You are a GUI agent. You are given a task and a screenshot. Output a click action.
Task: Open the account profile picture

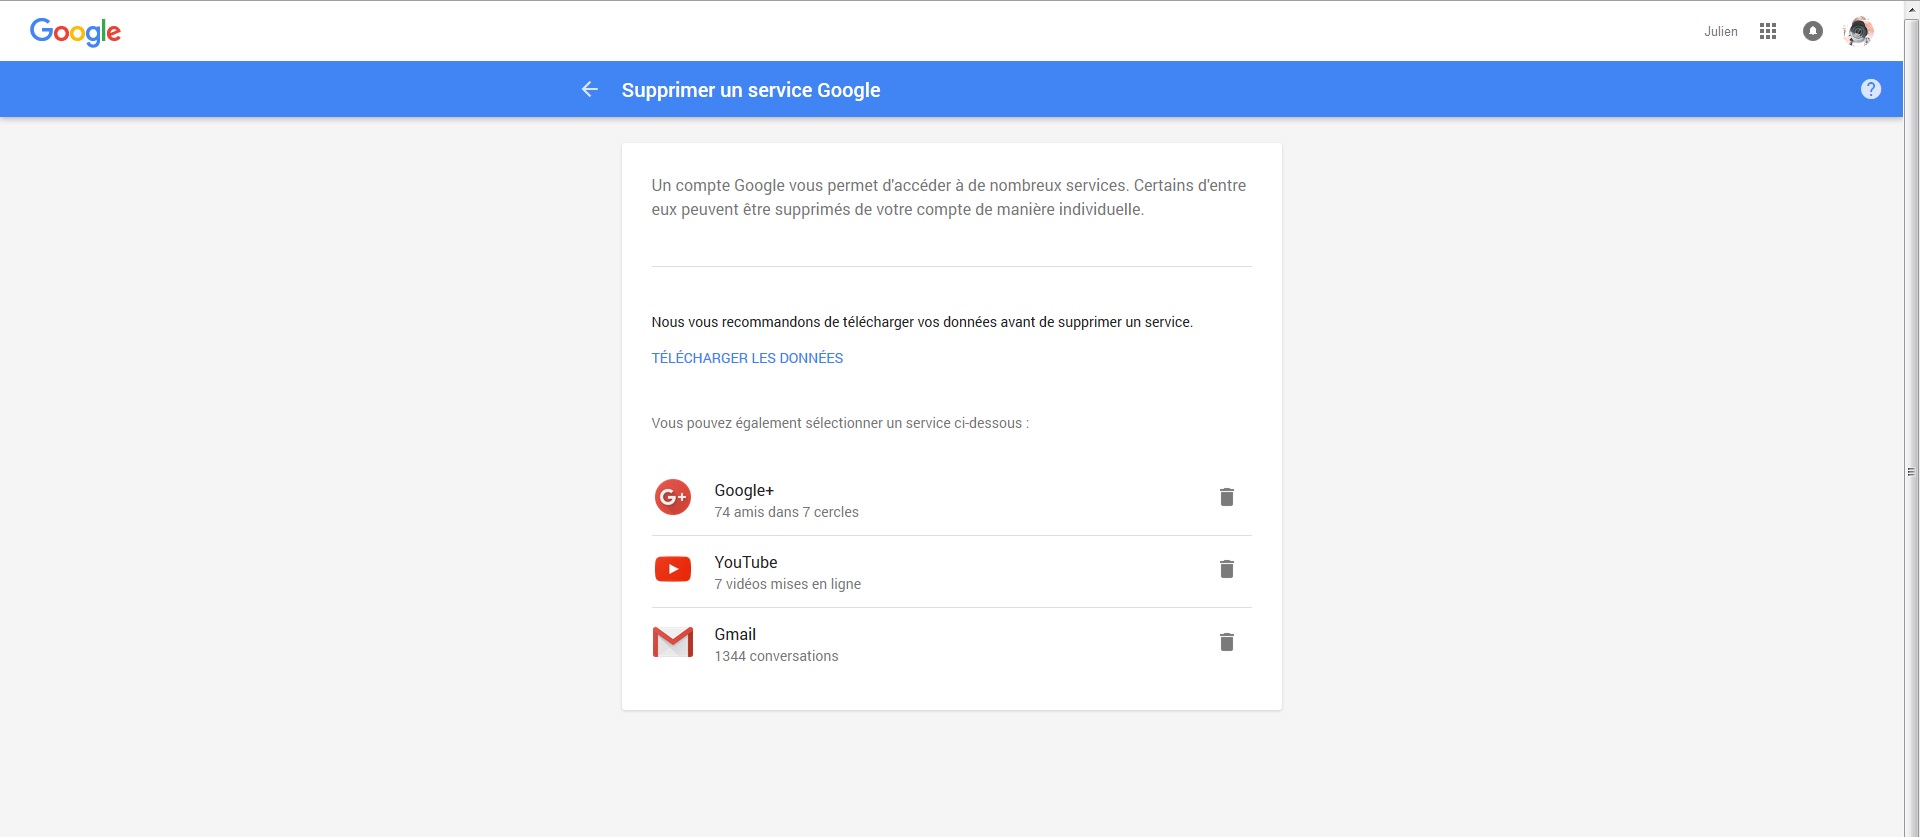(x=1858, y=32)
